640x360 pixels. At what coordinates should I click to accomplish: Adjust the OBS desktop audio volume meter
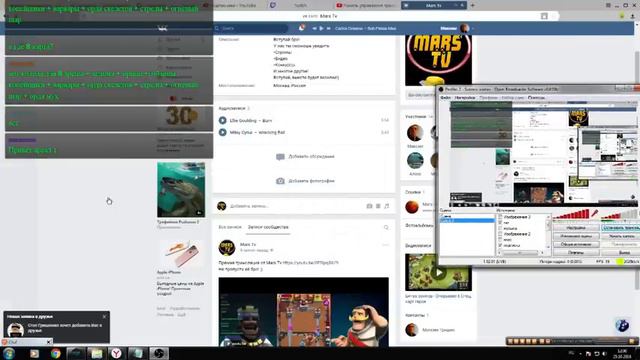coord(620,214)
